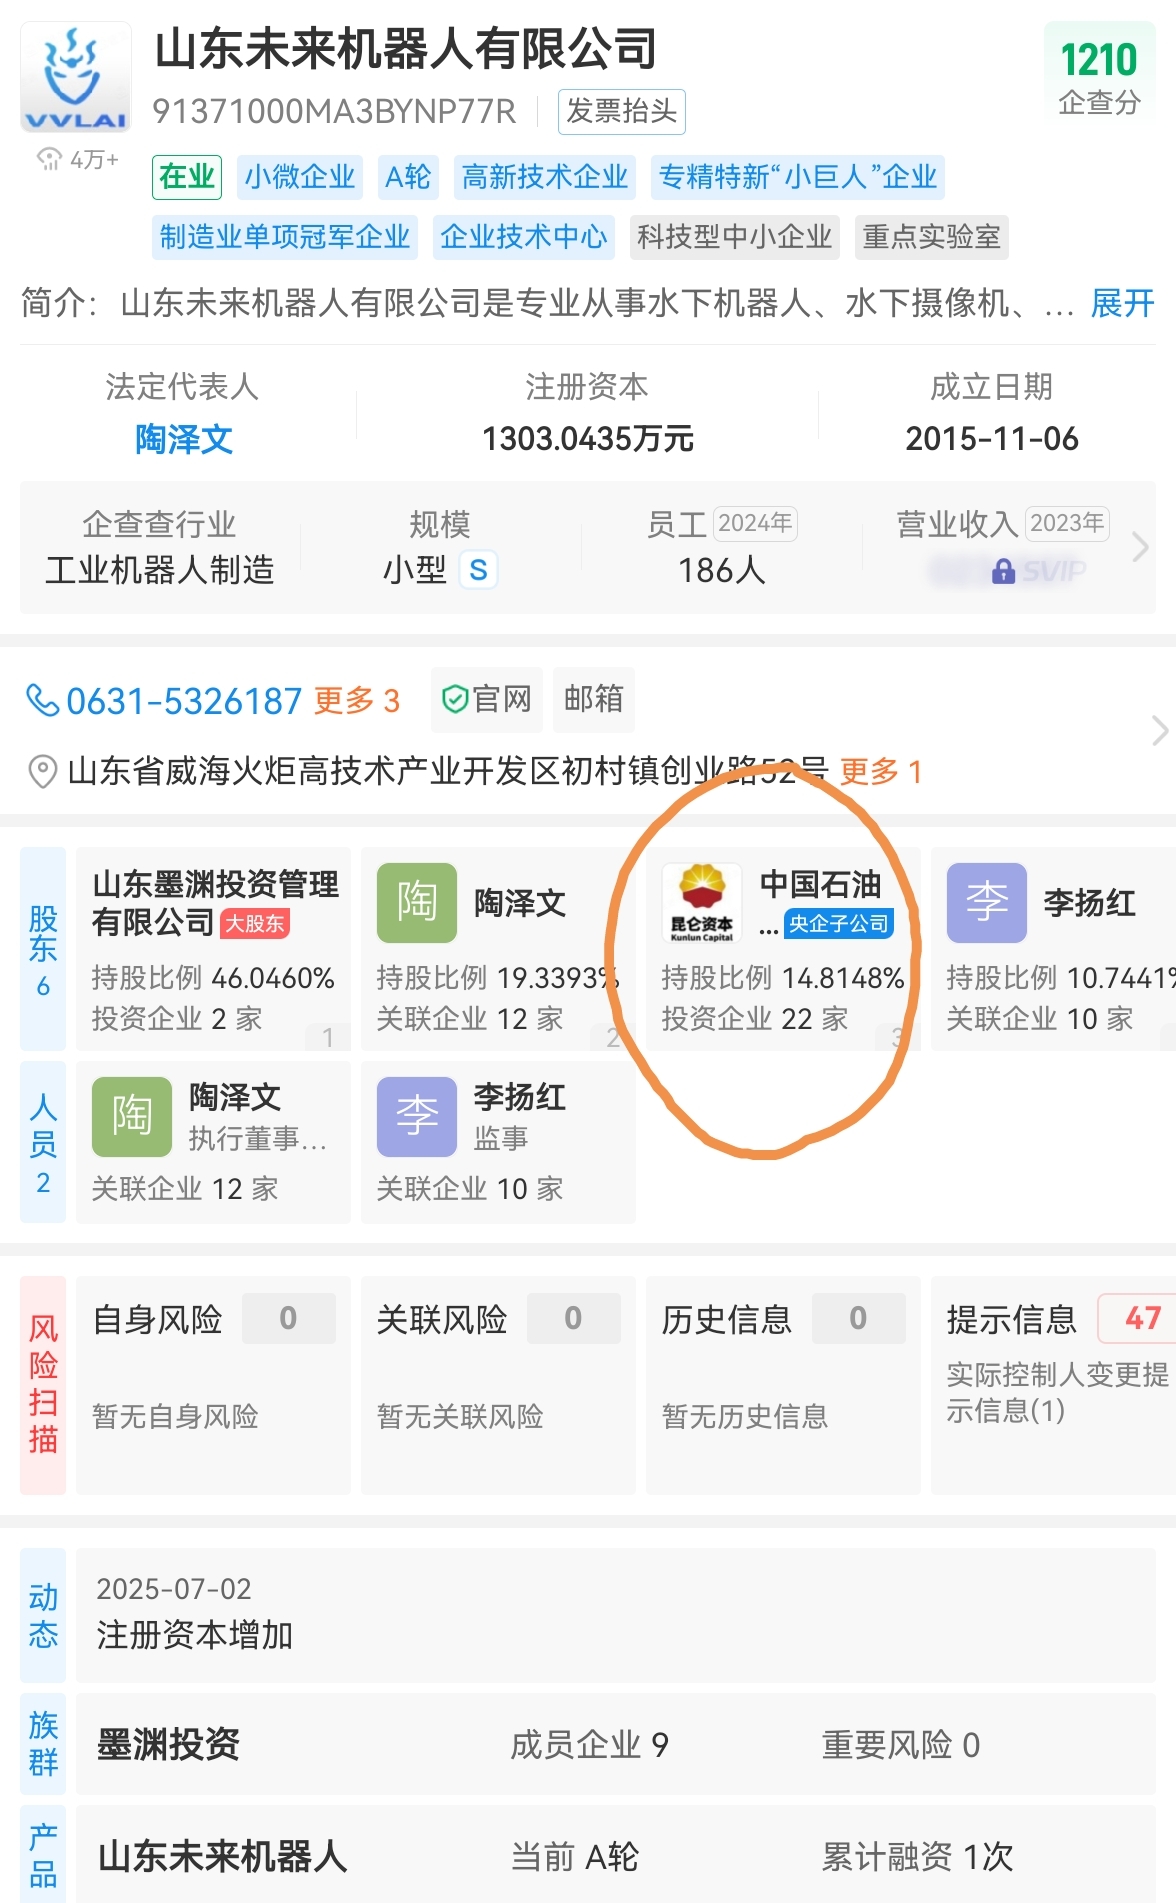Tap the company address text
Viewport: 1176px width, 1903px height.
pyautogui.click(x=447, y=771)
